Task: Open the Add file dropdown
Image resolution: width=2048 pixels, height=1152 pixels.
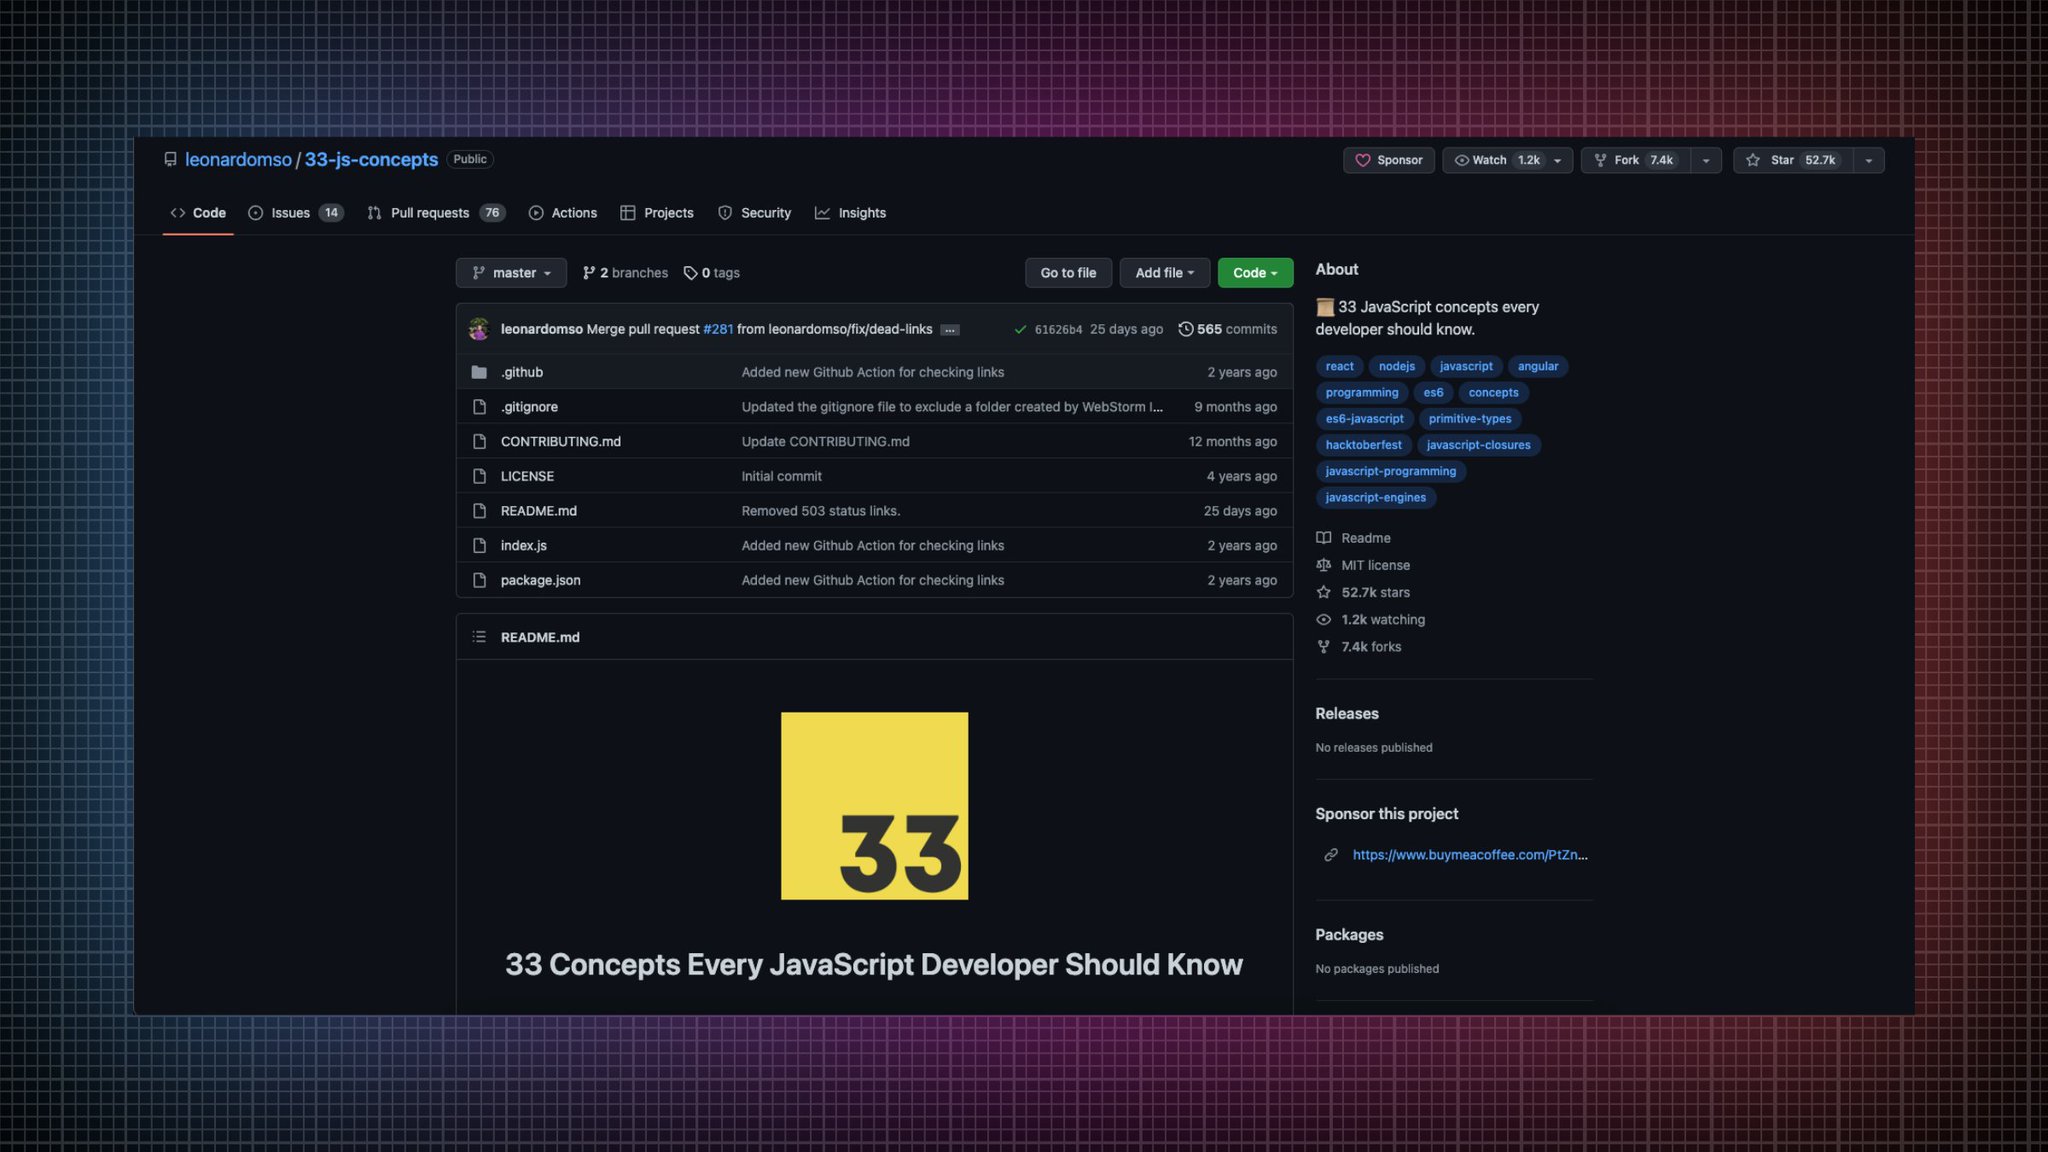Action: (1164, 272)
